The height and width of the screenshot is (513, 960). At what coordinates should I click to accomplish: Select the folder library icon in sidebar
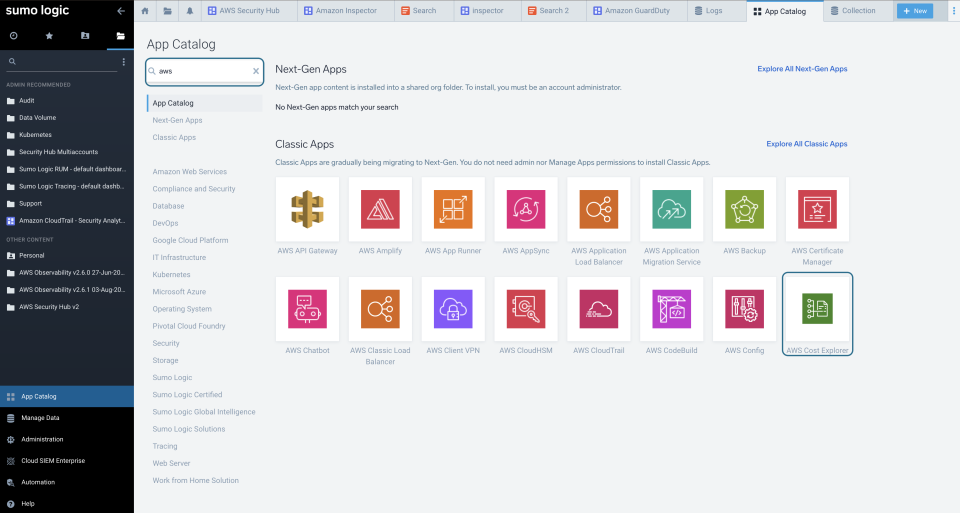point(121,36)
